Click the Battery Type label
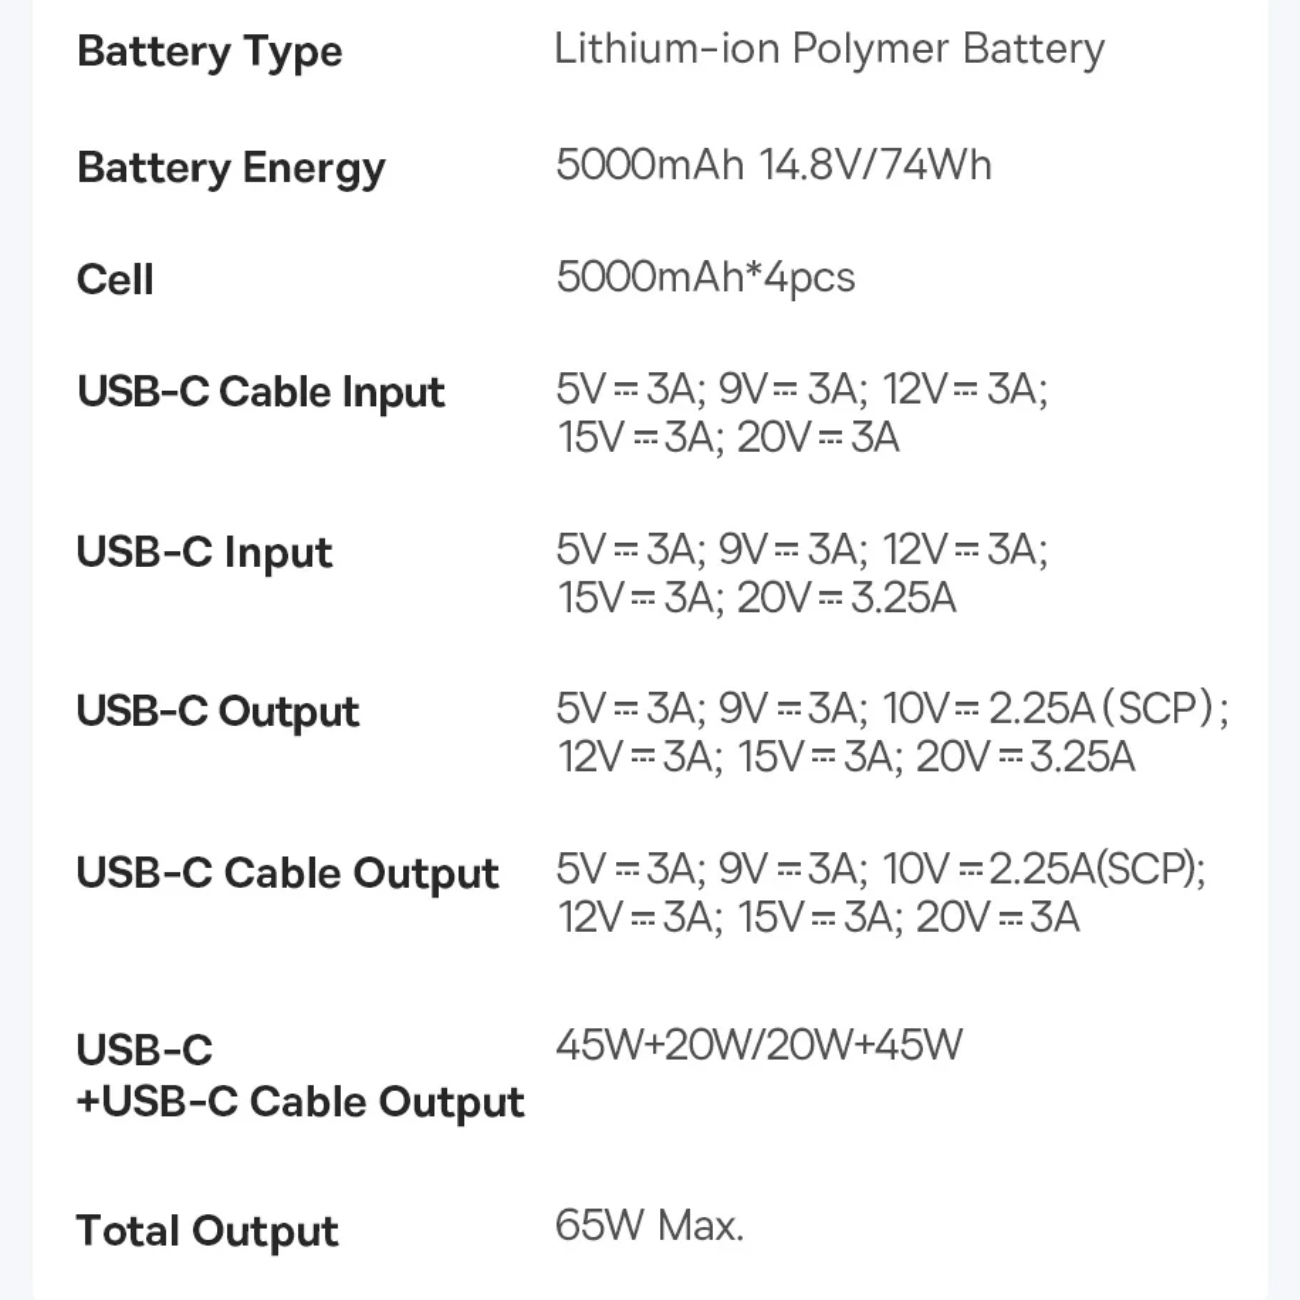Screen dimensions: 1300x1300 pyautogui.click(x=209, y=52)
